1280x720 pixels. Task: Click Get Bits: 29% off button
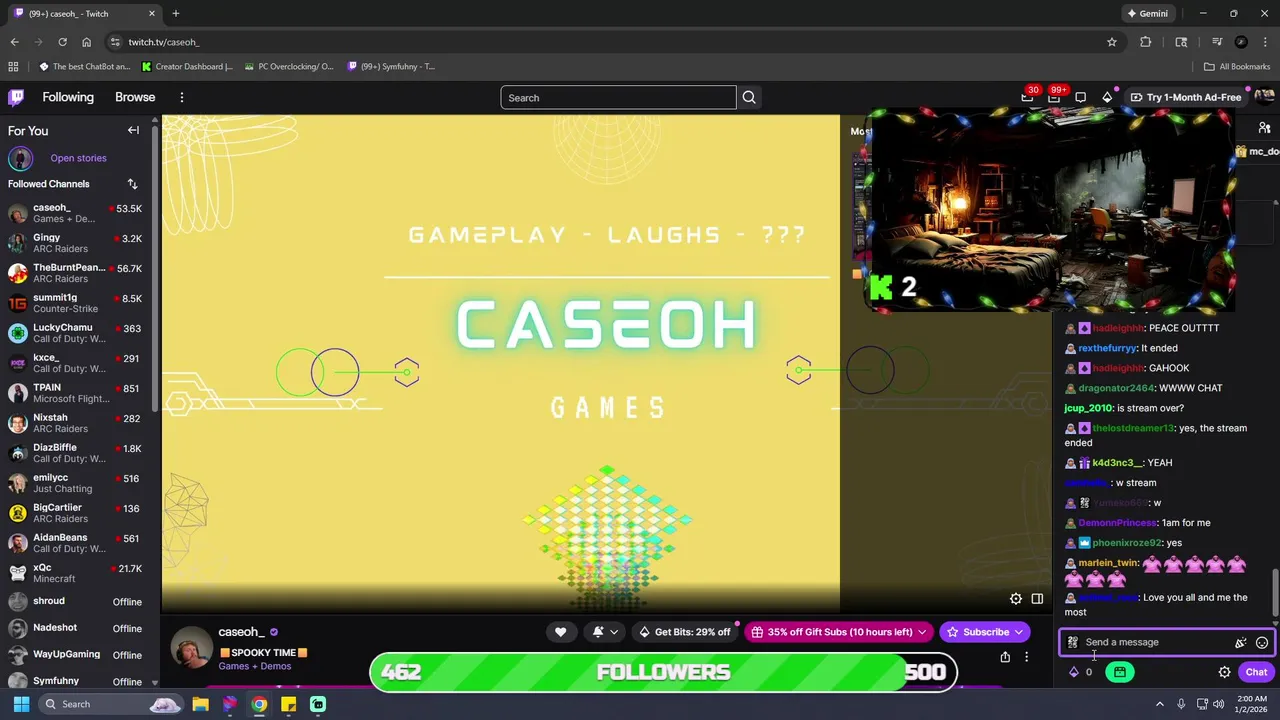click(x=684, y=632)
